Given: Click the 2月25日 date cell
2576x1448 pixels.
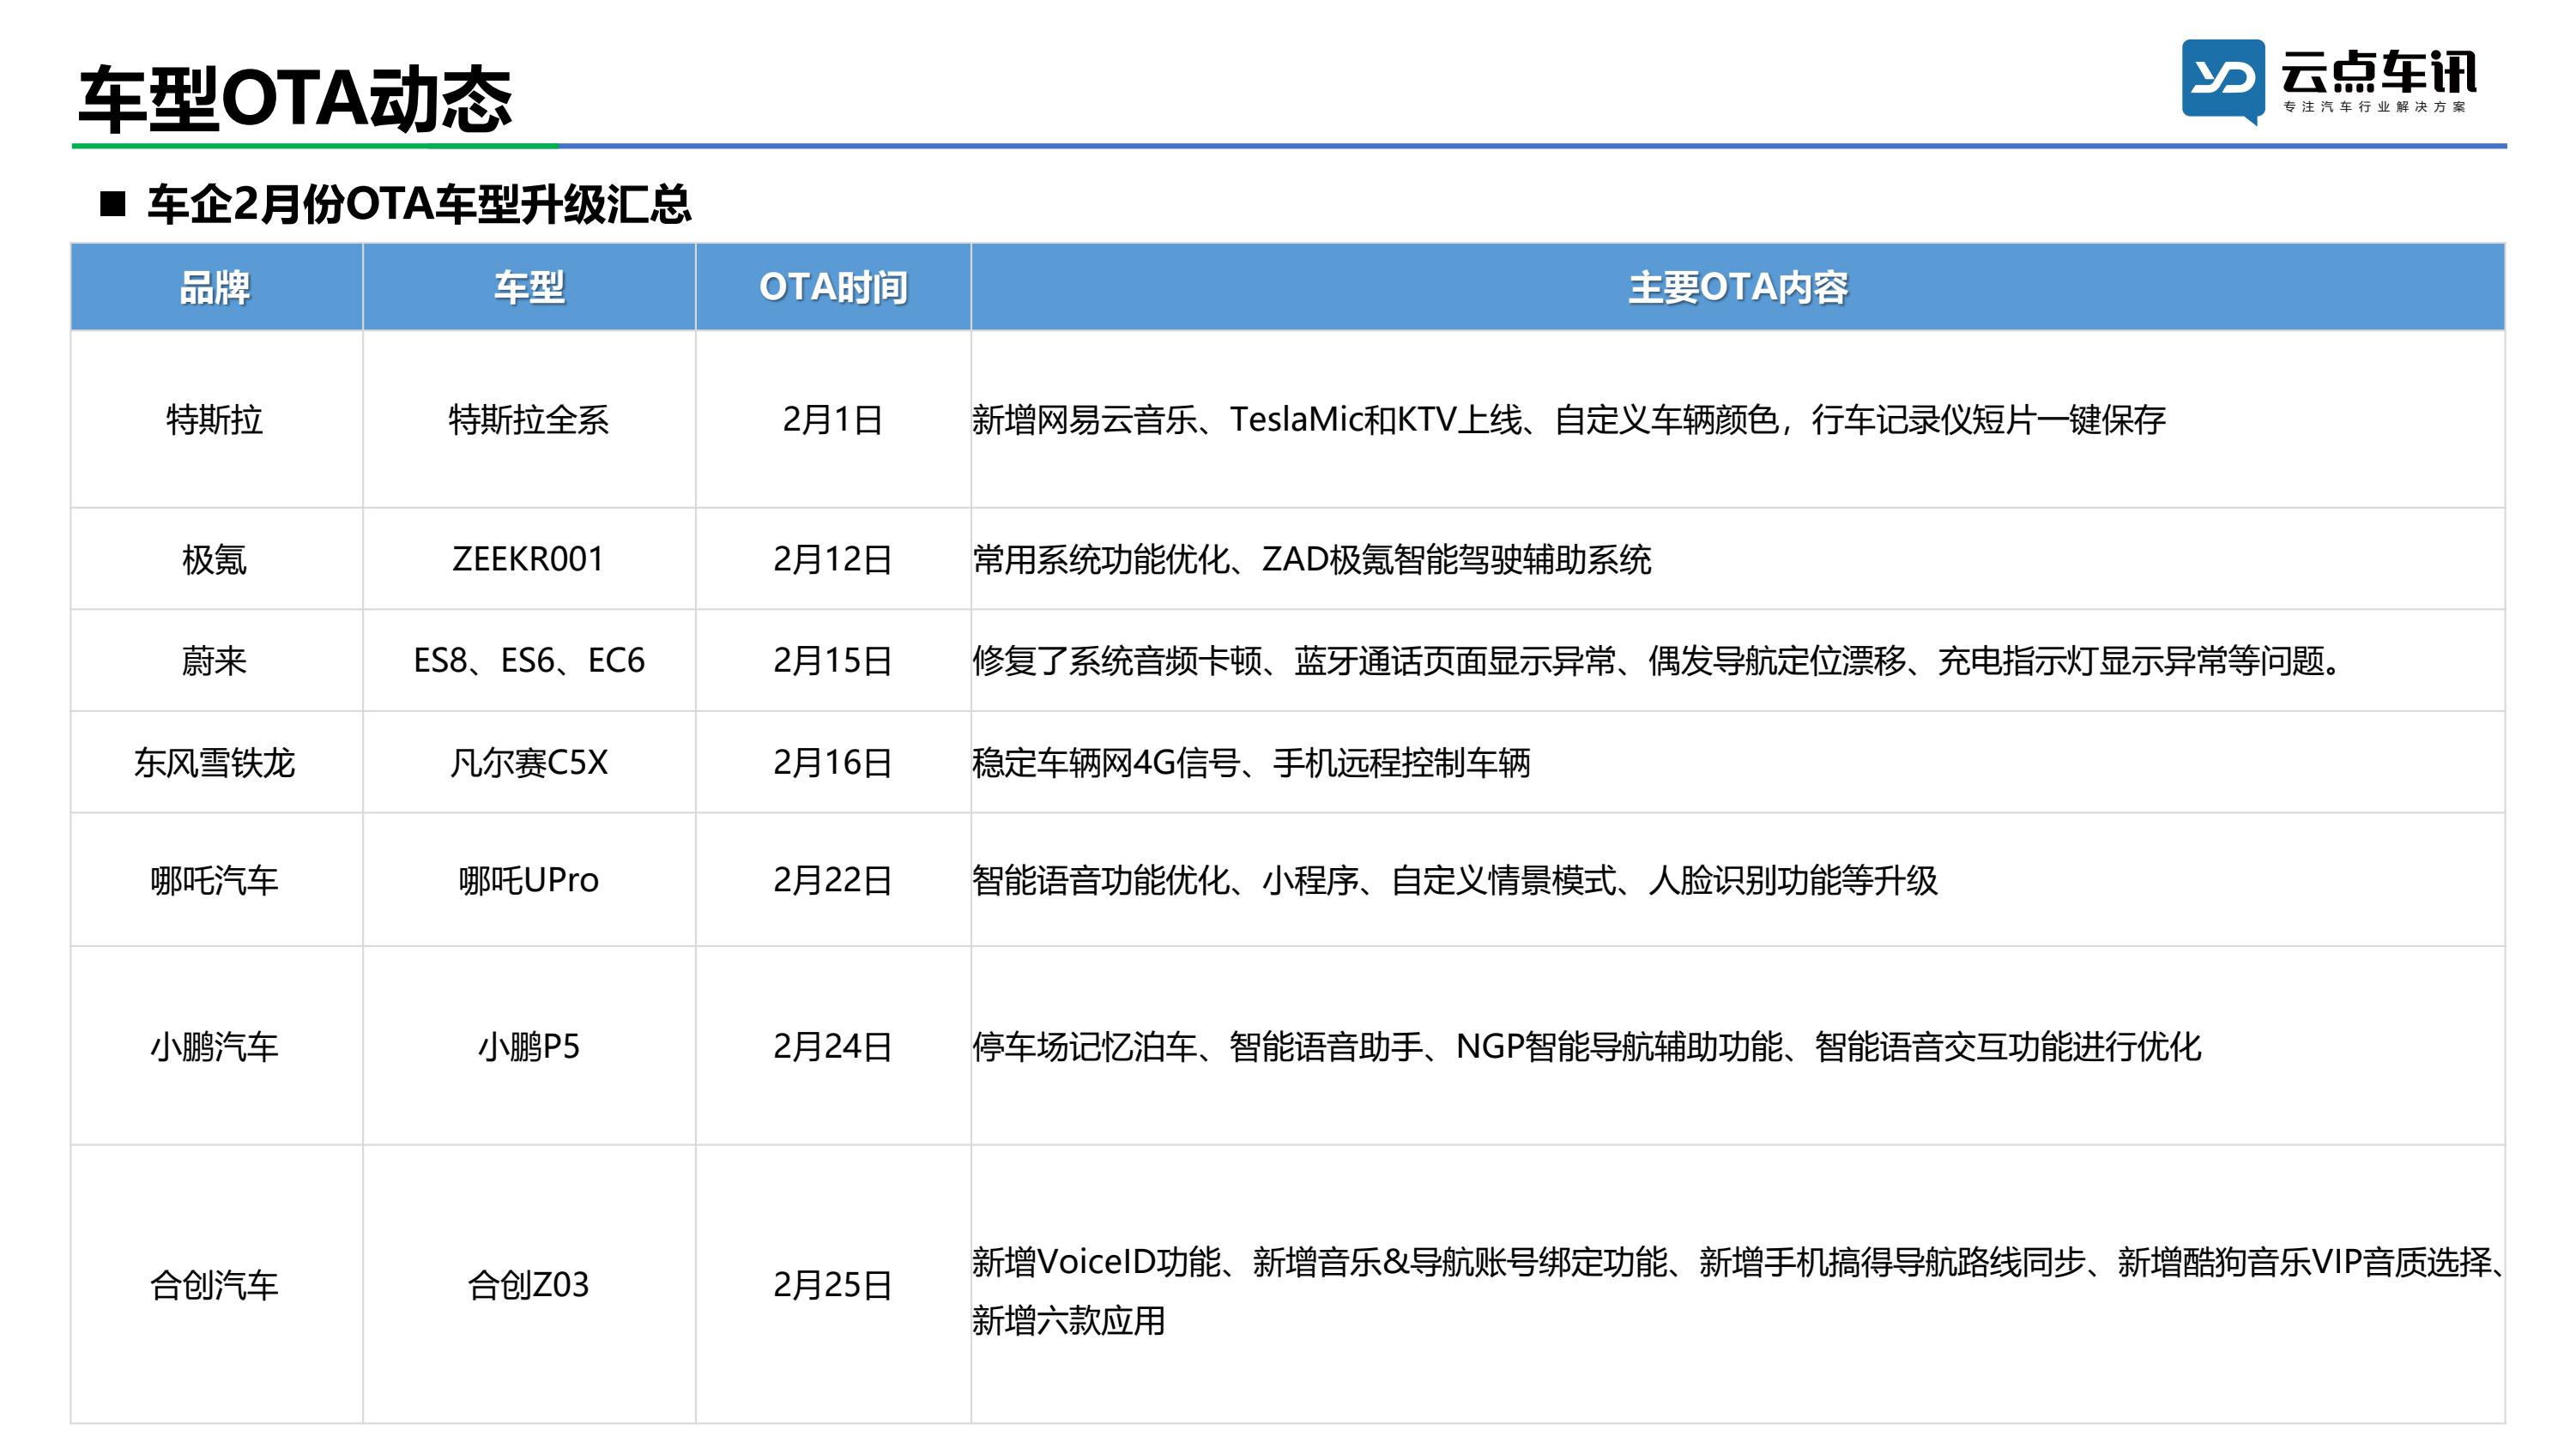Looking at the screenshot, I should coord(833,1285).
